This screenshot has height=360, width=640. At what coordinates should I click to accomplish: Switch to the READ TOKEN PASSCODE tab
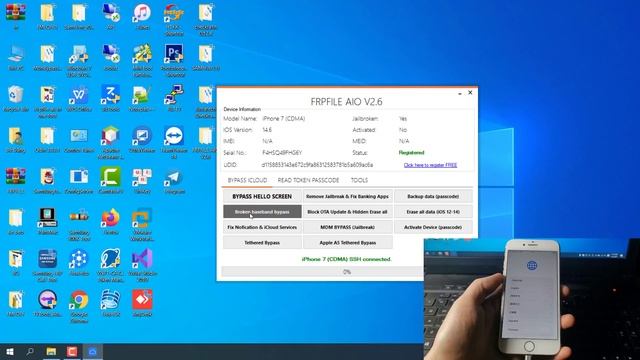point(308,180)
